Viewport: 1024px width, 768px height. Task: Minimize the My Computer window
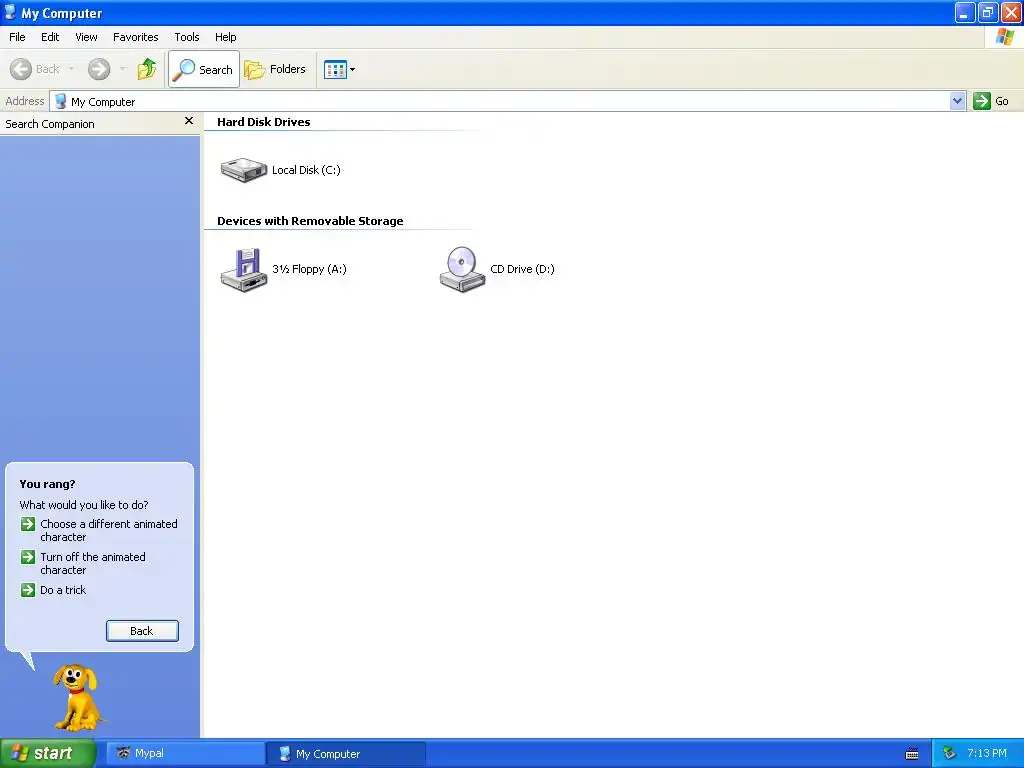965,12
